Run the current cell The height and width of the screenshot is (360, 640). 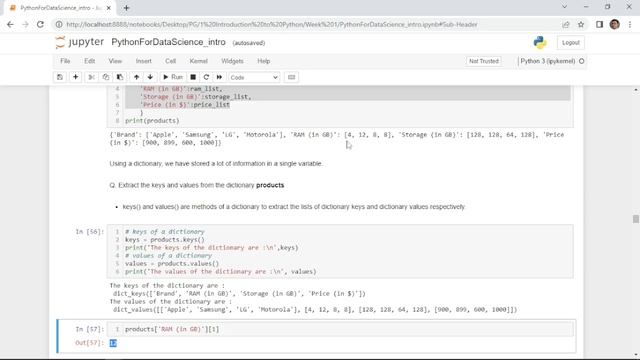pyautogui.click(x=173, y=77)
